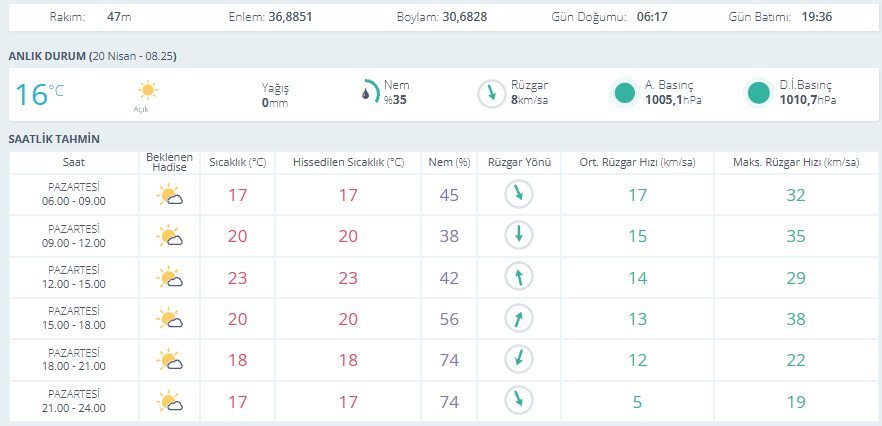
Task: Select the Hissedilen Sıcaklık column header
Action: click(x=348, y=162)
